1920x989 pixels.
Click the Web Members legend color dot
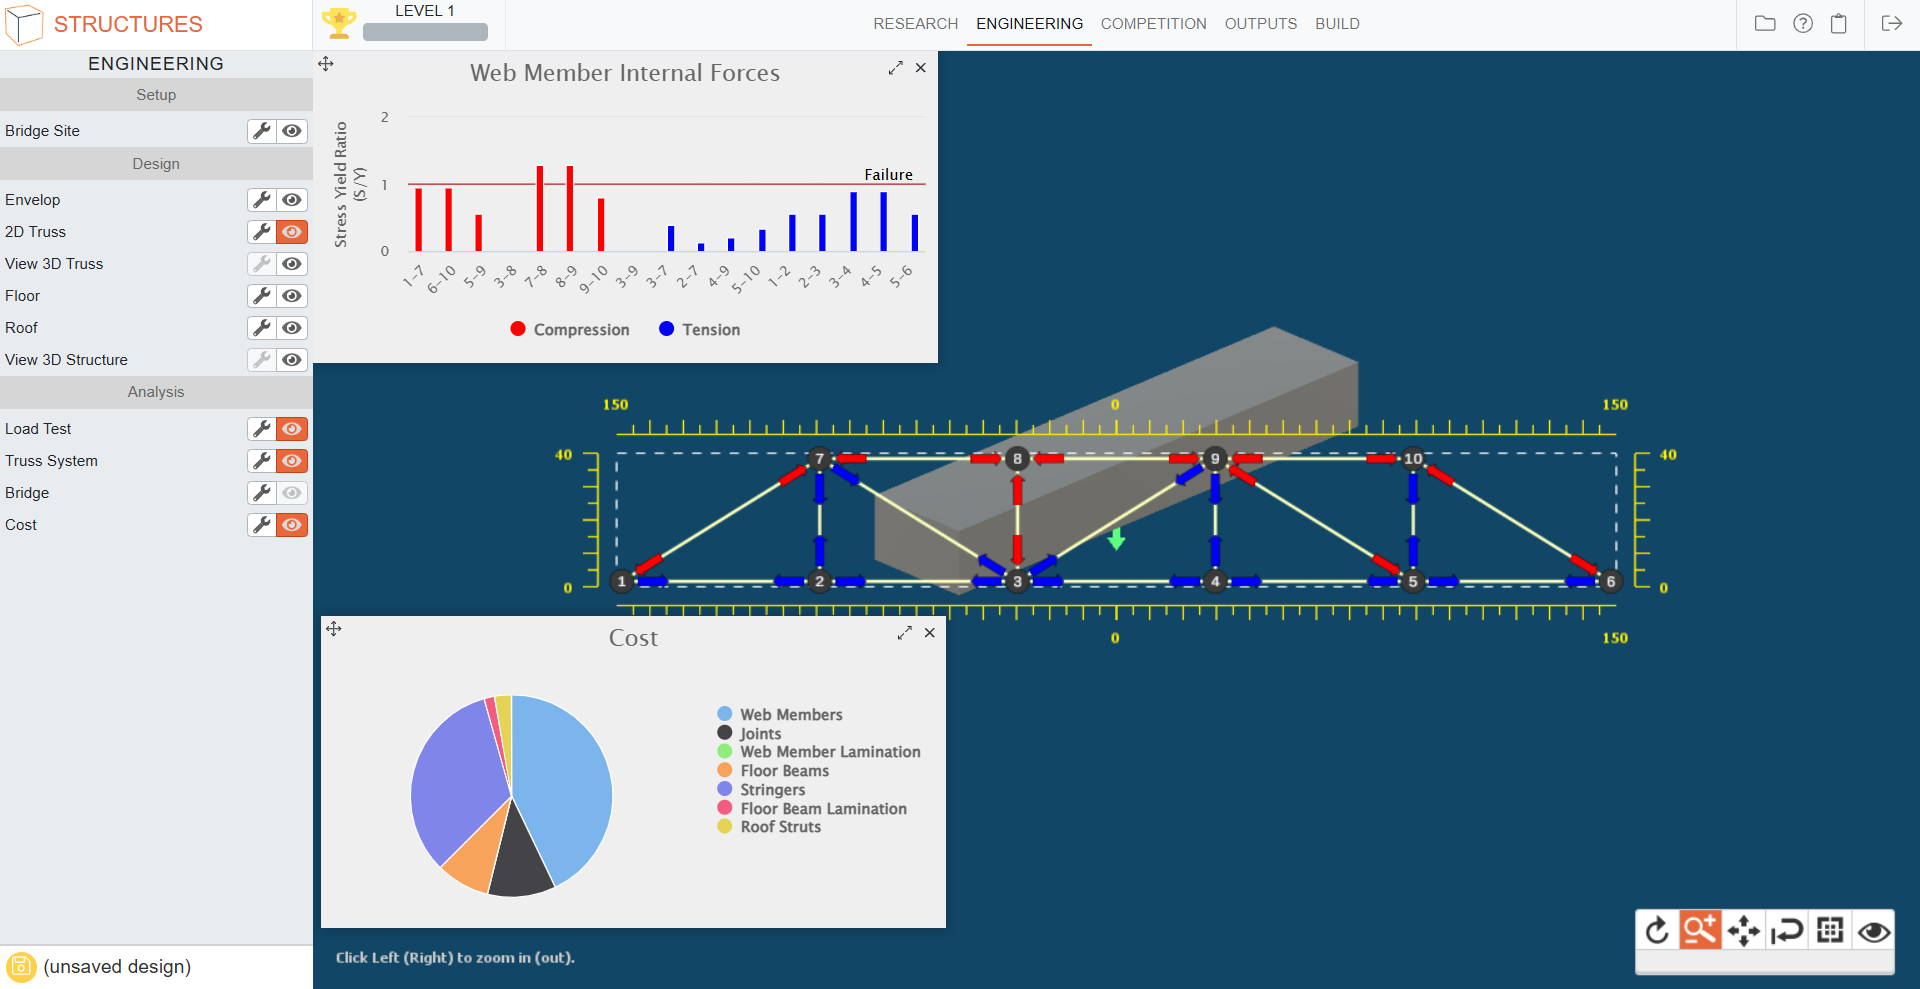tap(725, 714)
